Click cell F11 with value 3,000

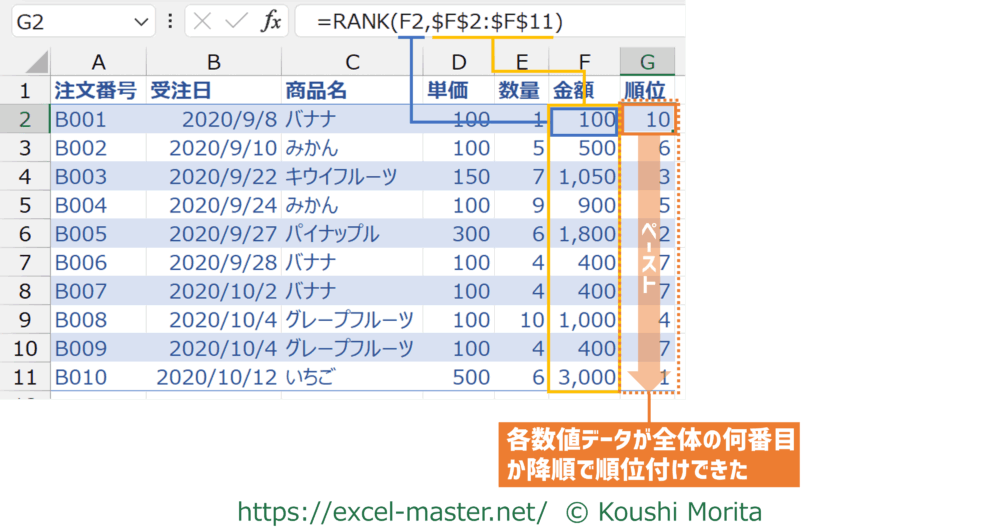584,378
